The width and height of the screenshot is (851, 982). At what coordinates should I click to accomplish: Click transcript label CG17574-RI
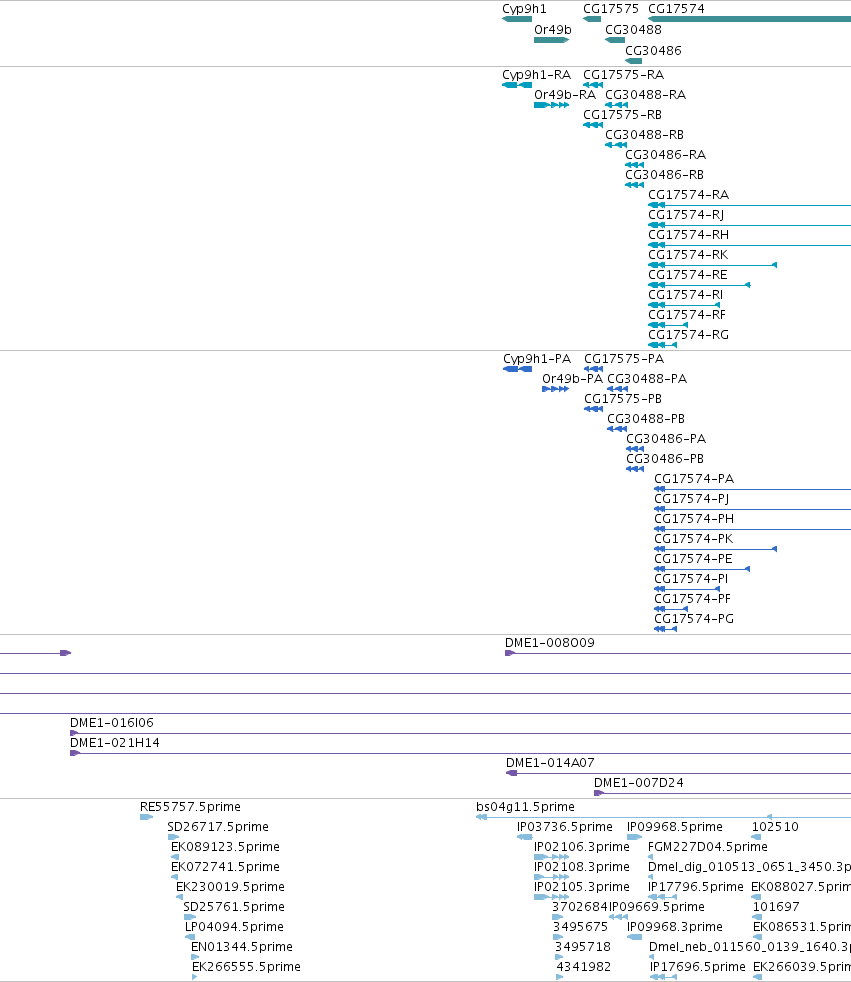686,295
